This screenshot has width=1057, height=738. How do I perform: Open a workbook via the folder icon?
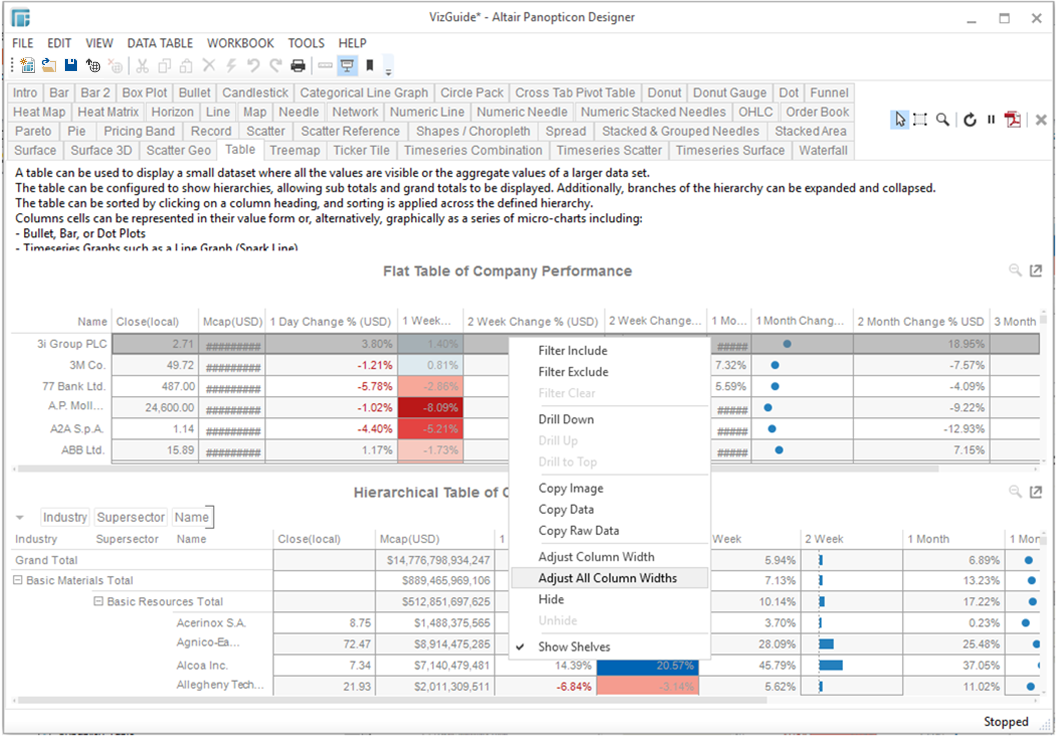48,66
